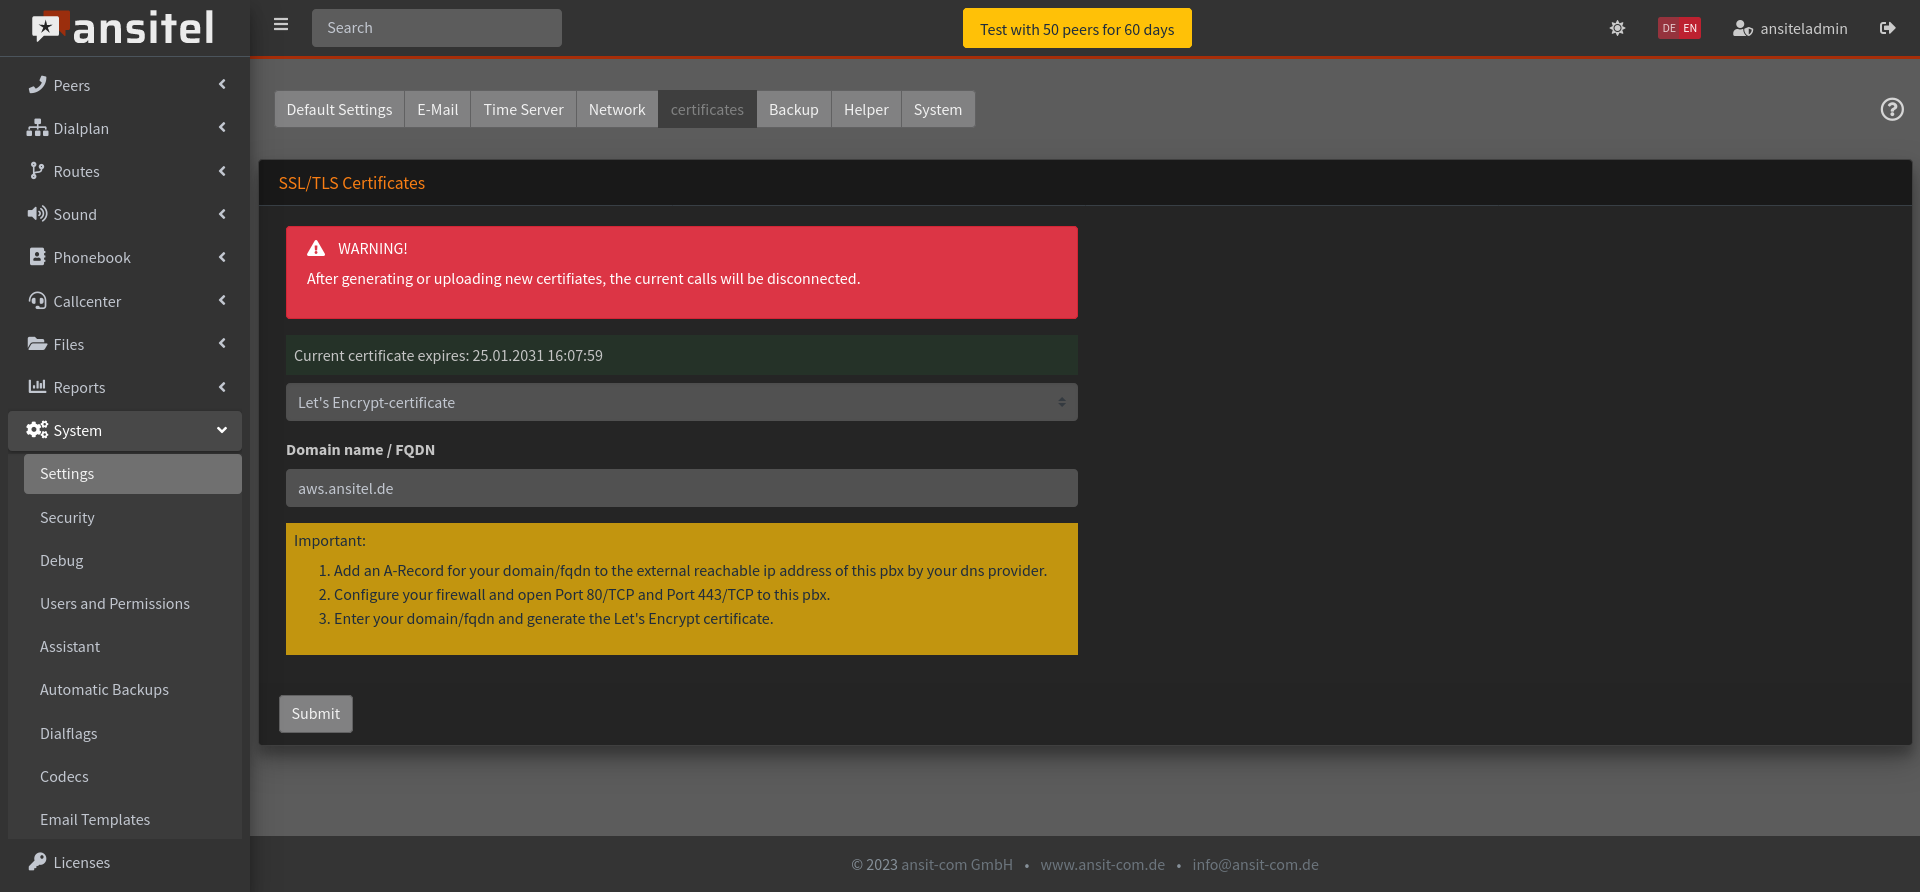The image size is (1920, 892).
Task: Click Test with 50 peers banner button
Action: click(x=1076, y=29)
